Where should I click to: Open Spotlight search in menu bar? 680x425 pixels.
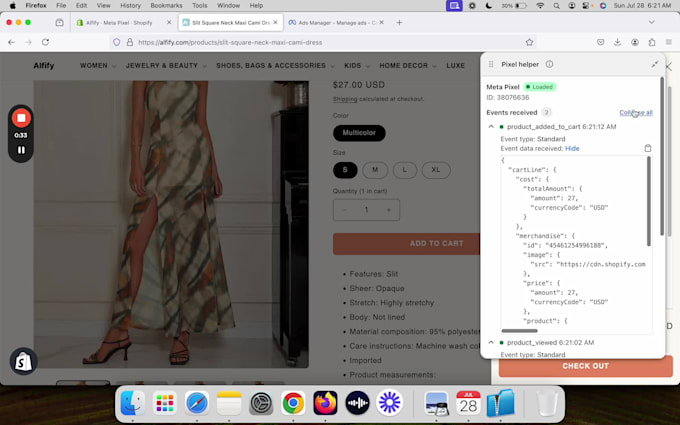(556, 6)
